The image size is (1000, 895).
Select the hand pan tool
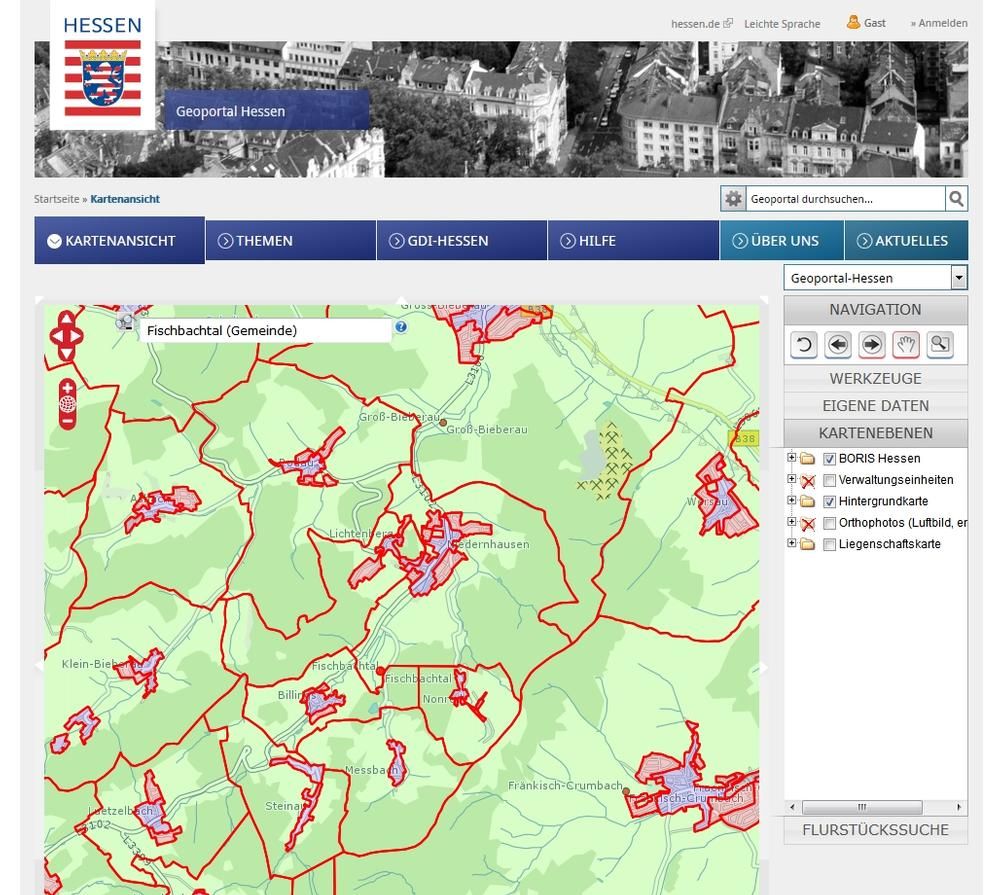[x=906, y=345]
